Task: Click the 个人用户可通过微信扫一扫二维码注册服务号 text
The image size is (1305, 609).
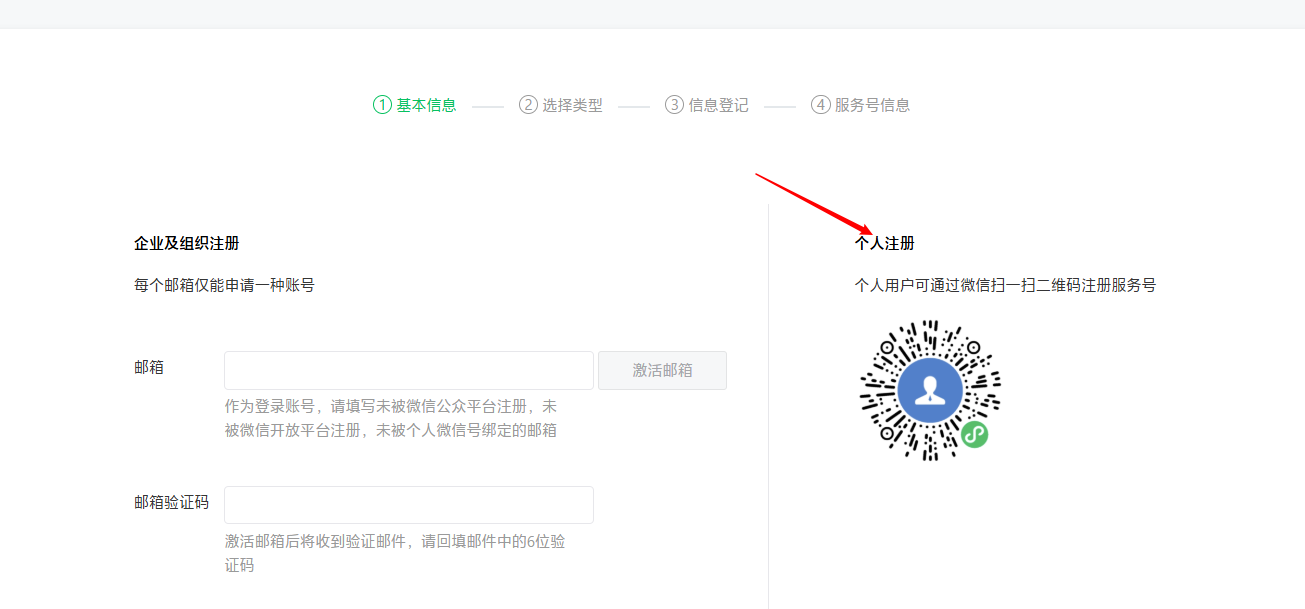Action: [1005, 285]
